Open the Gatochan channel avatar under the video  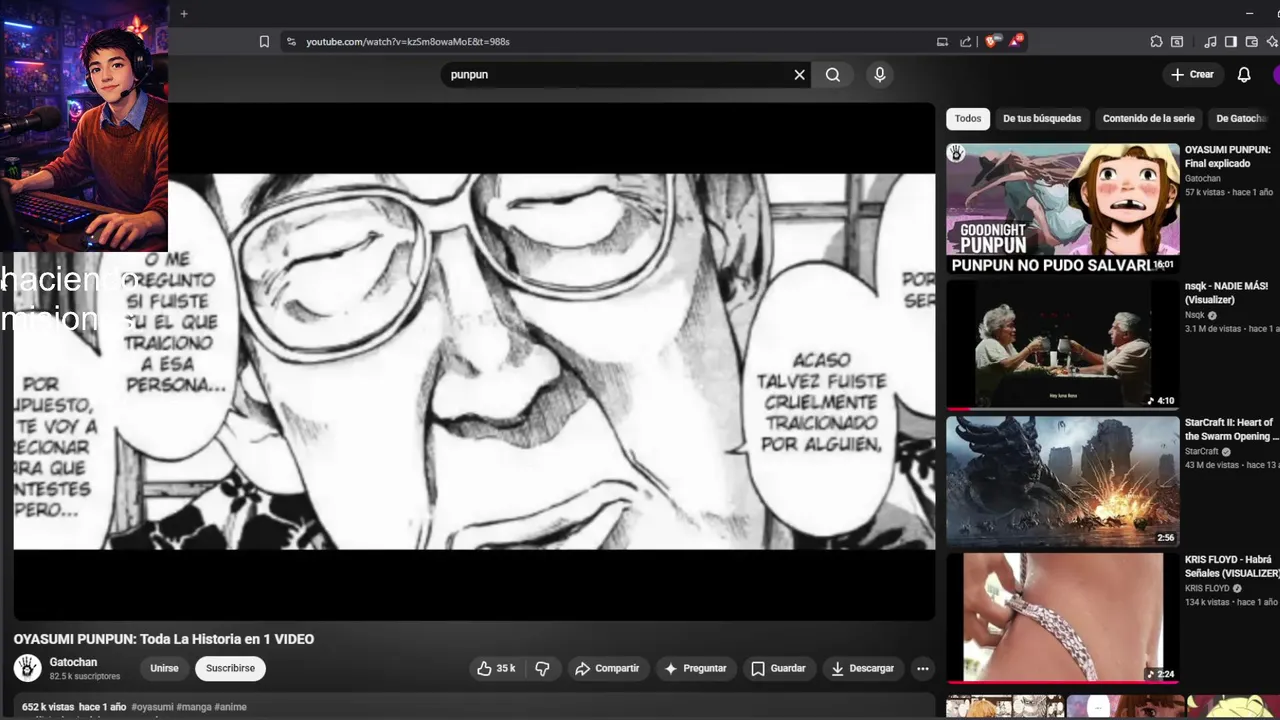tap(28, 668)
